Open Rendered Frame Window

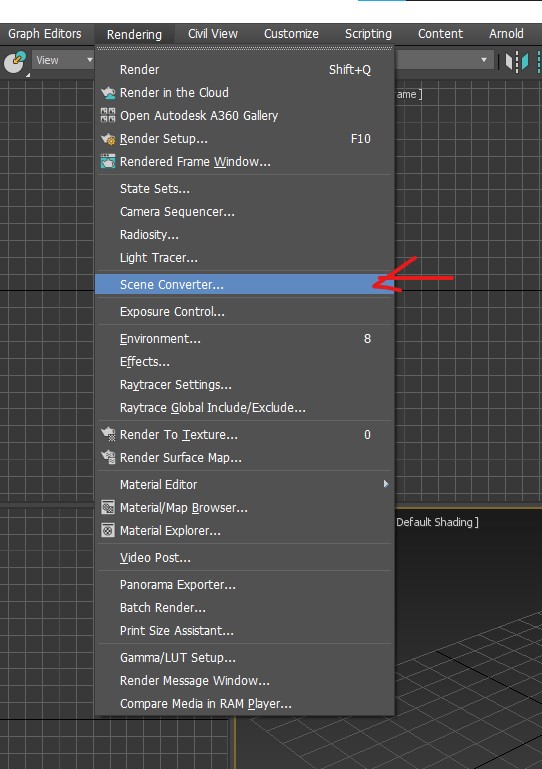[245, 162]
